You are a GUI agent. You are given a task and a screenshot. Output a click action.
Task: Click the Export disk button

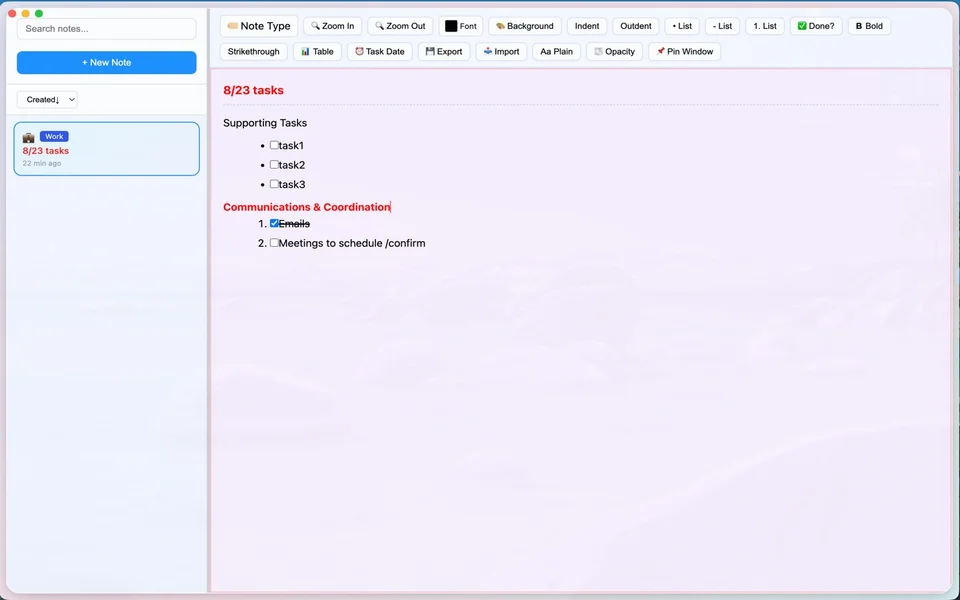[x=444, y=51]
